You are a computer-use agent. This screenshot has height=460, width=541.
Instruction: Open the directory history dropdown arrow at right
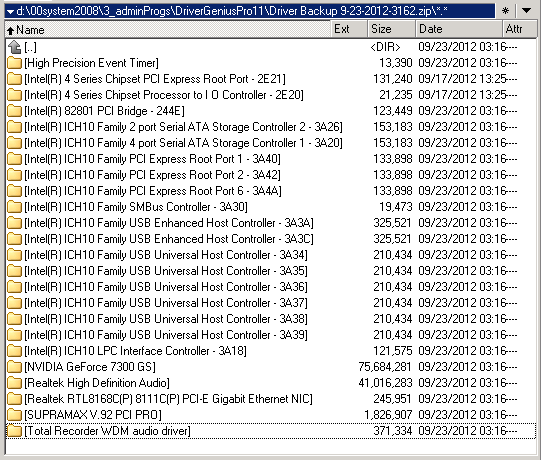pyautogui.click(x=527, y=11)
